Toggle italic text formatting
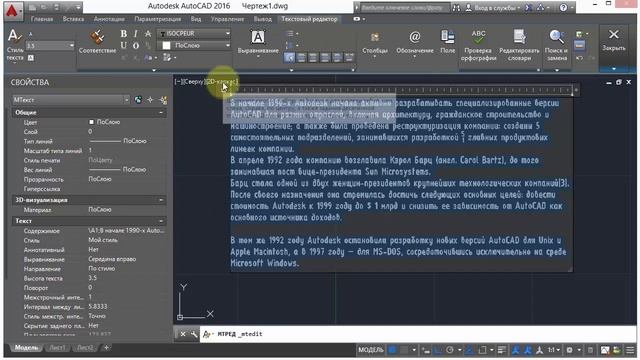640x360 pixels. (x=136, y=34)
